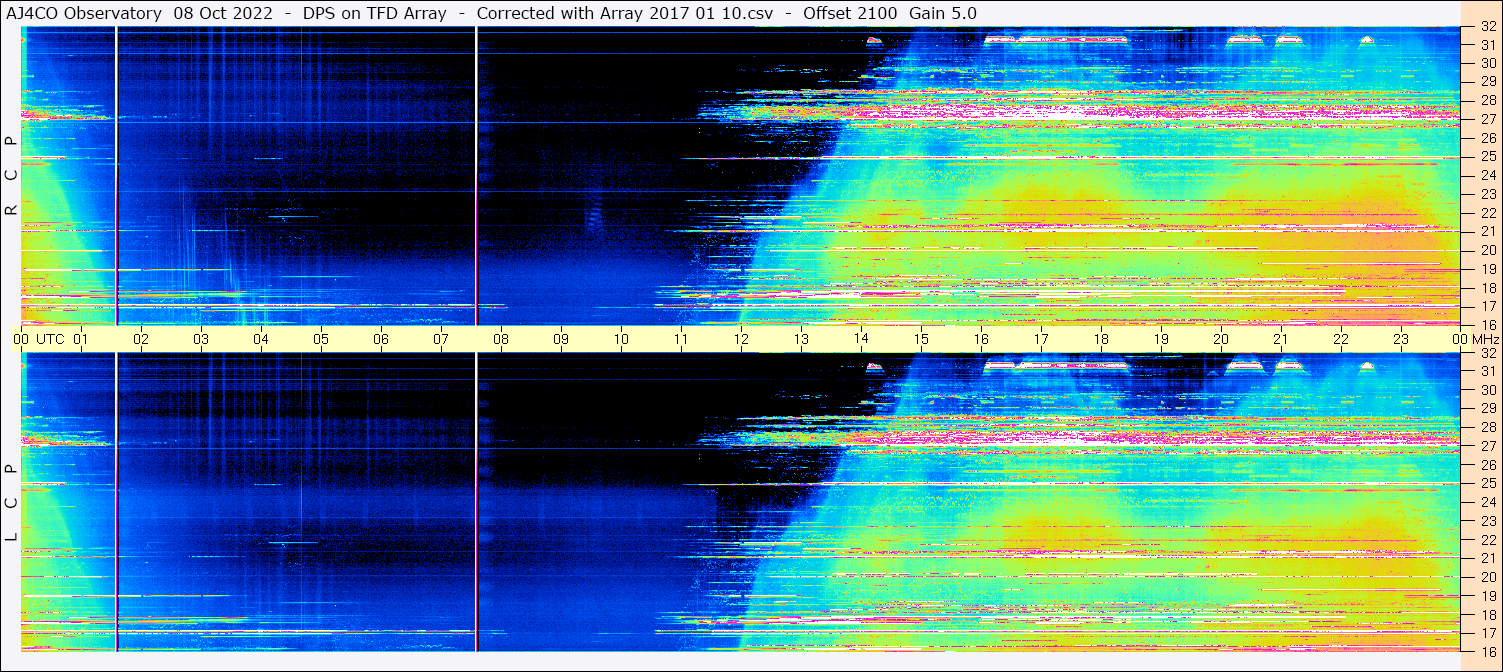This screenshot has width=1503, height=672.
Task: Click hour label '13' on time axis
Action: click(x=801, y=339)
